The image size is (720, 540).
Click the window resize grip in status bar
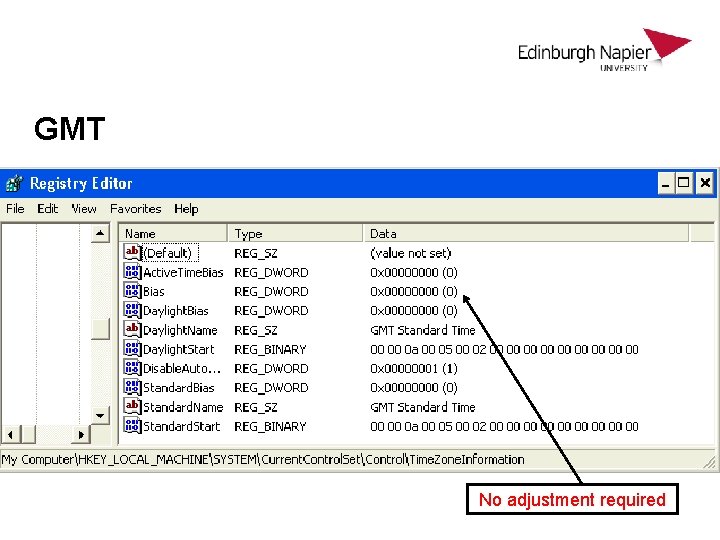point(710,462)
